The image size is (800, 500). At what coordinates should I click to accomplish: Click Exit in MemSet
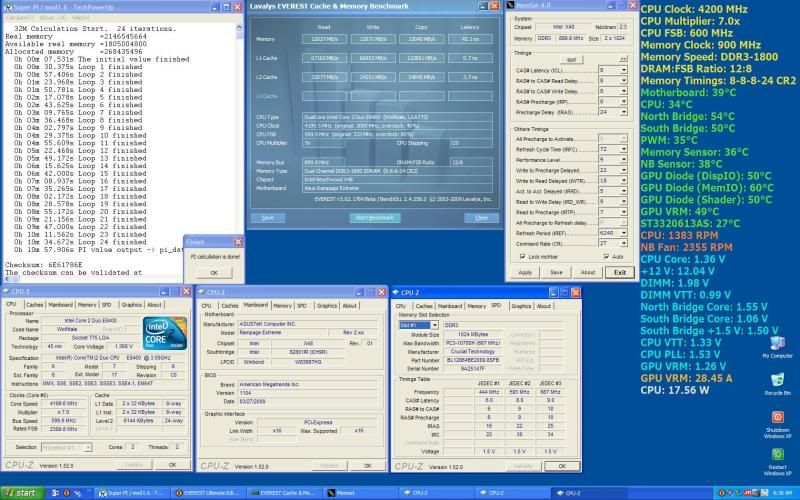click(x=619, y=272)
